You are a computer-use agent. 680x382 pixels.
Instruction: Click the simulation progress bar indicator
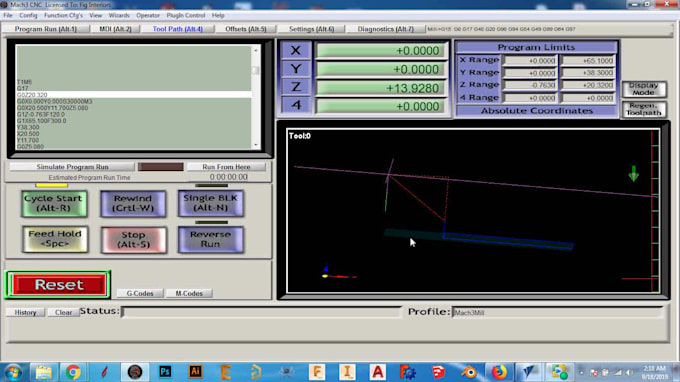(161, 167)
